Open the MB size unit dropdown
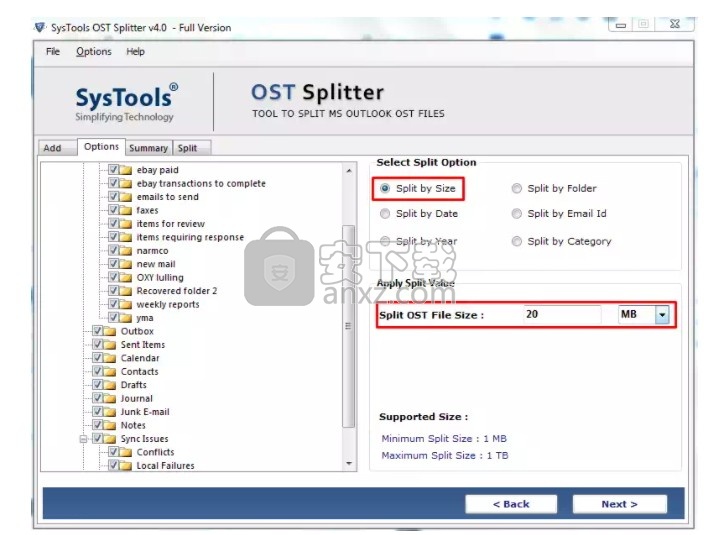The image size is (704, 535). [662, 315]
